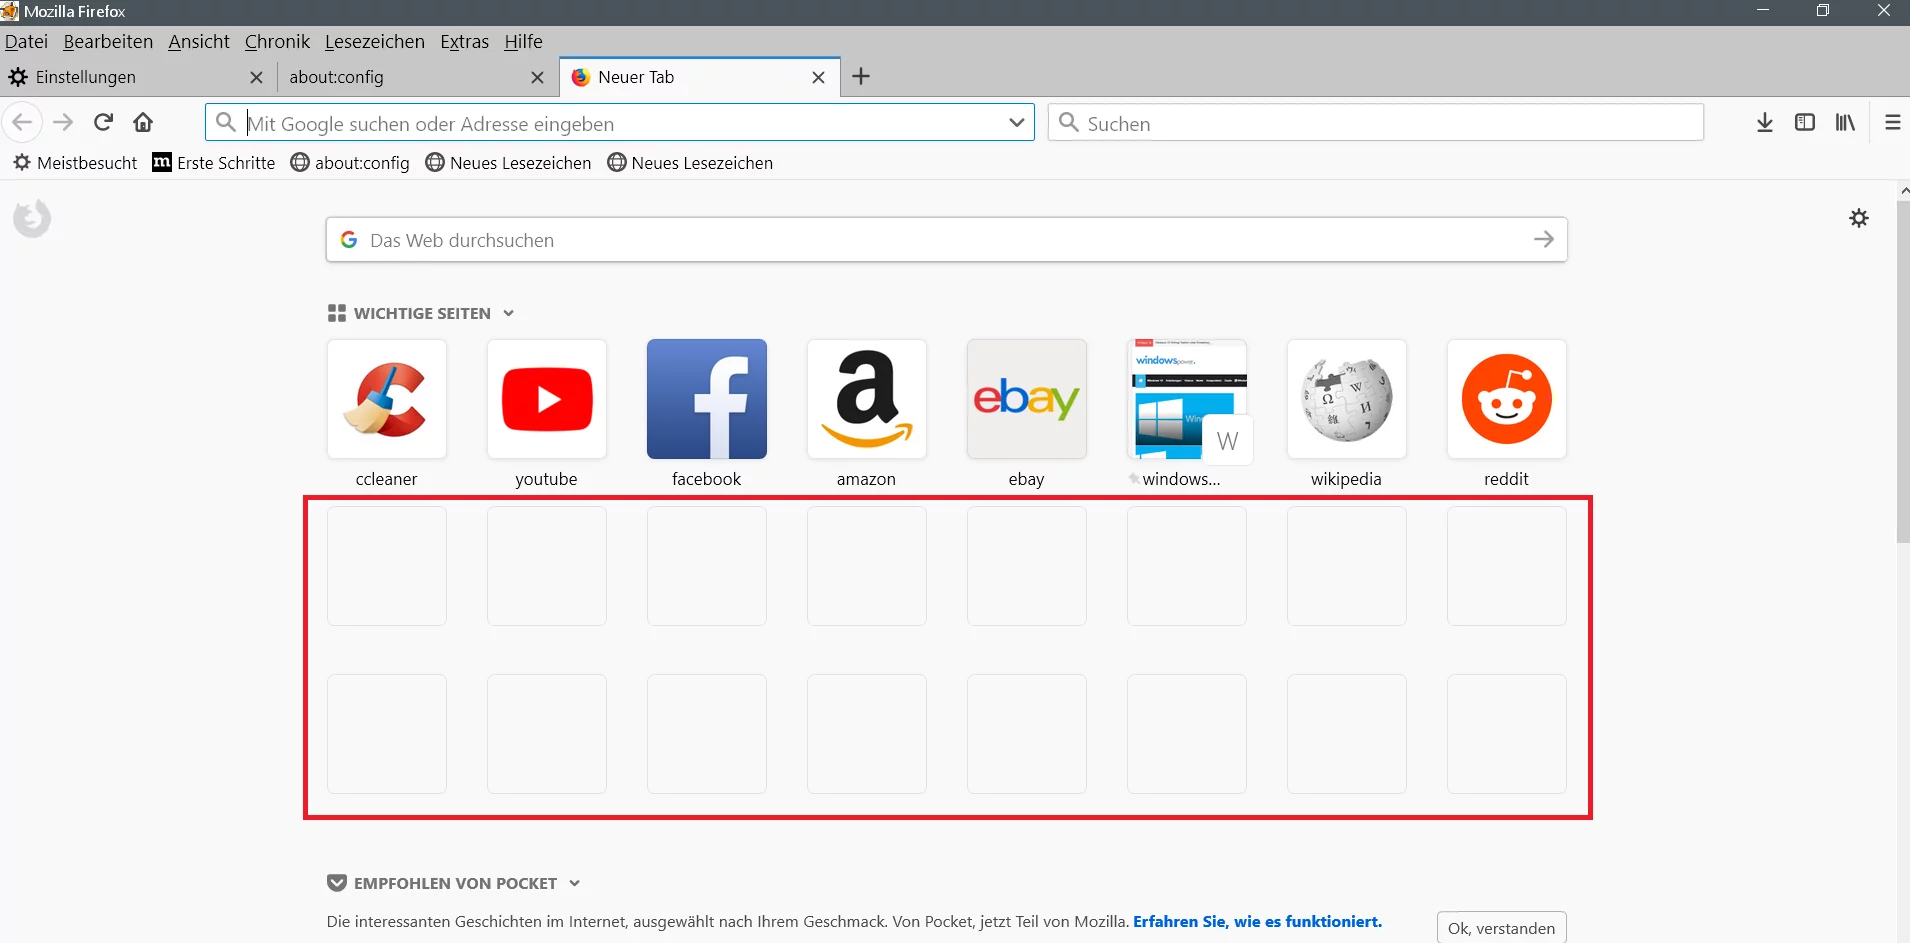Screen dimensions: 1910x943
Task: Focus the Das Web durchsuchen field
Action: coord(946,240)
